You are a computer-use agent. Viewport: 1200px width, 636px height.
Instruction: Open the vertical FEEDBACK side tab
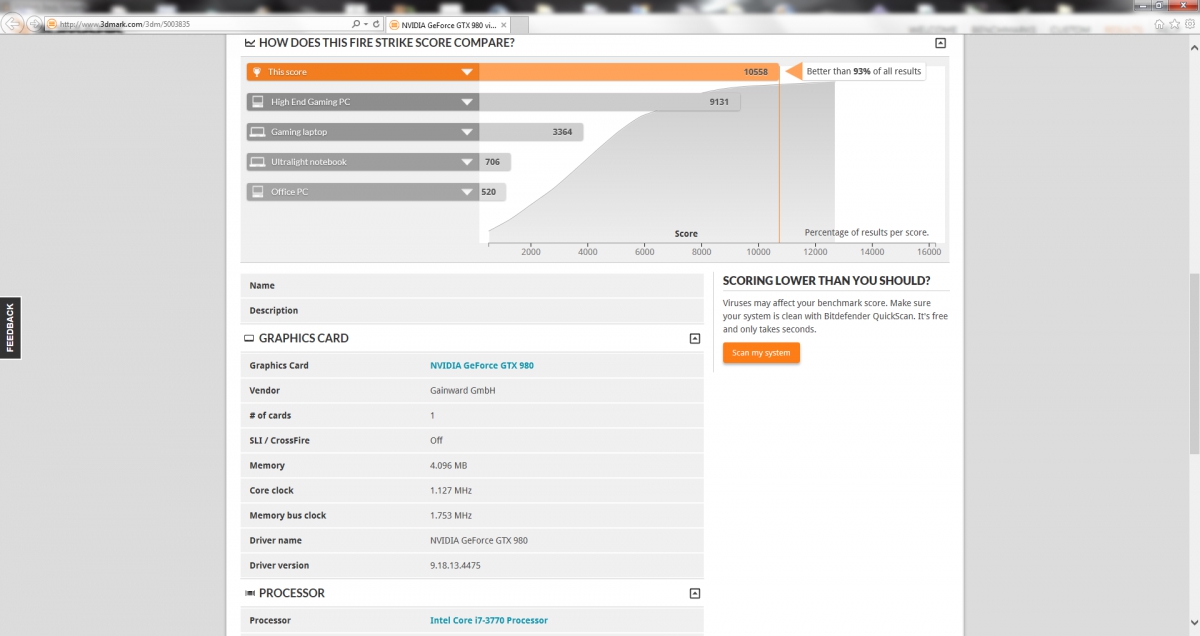coord(10,328)
